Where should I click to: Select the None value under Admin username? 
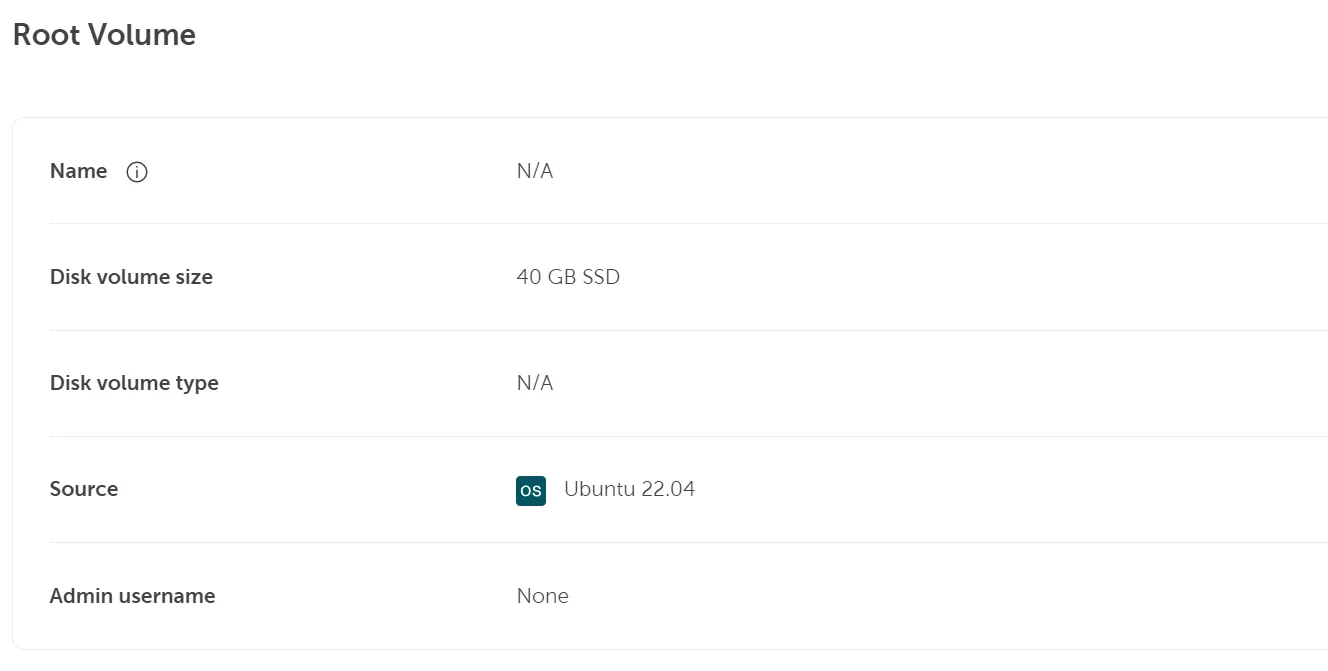pyautogui.click(x=542, y=595)
